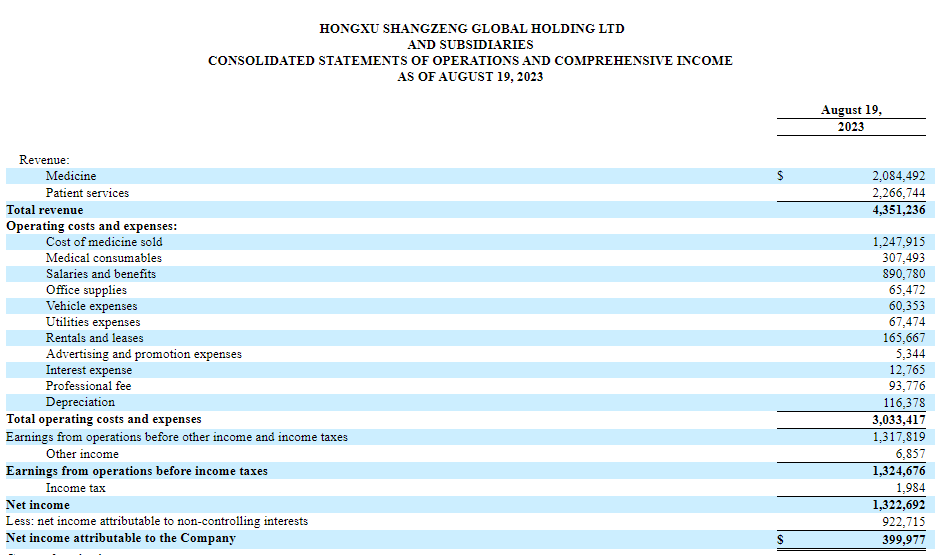Click the August 19, column header

[851, 110]
